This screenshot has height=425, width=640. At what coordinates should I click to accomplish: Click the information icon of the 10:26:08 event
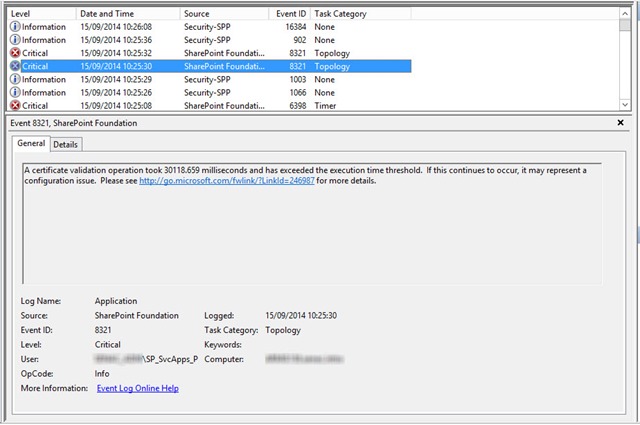tap(15, 27)
